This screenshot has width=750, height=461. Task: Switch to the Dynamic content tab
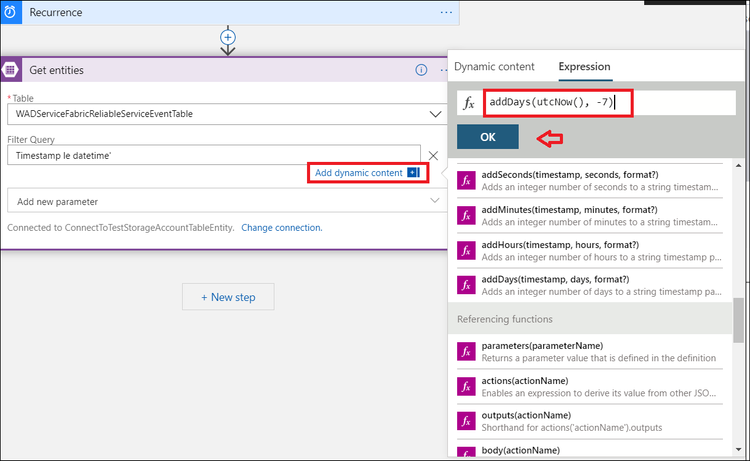click(494, 66)
